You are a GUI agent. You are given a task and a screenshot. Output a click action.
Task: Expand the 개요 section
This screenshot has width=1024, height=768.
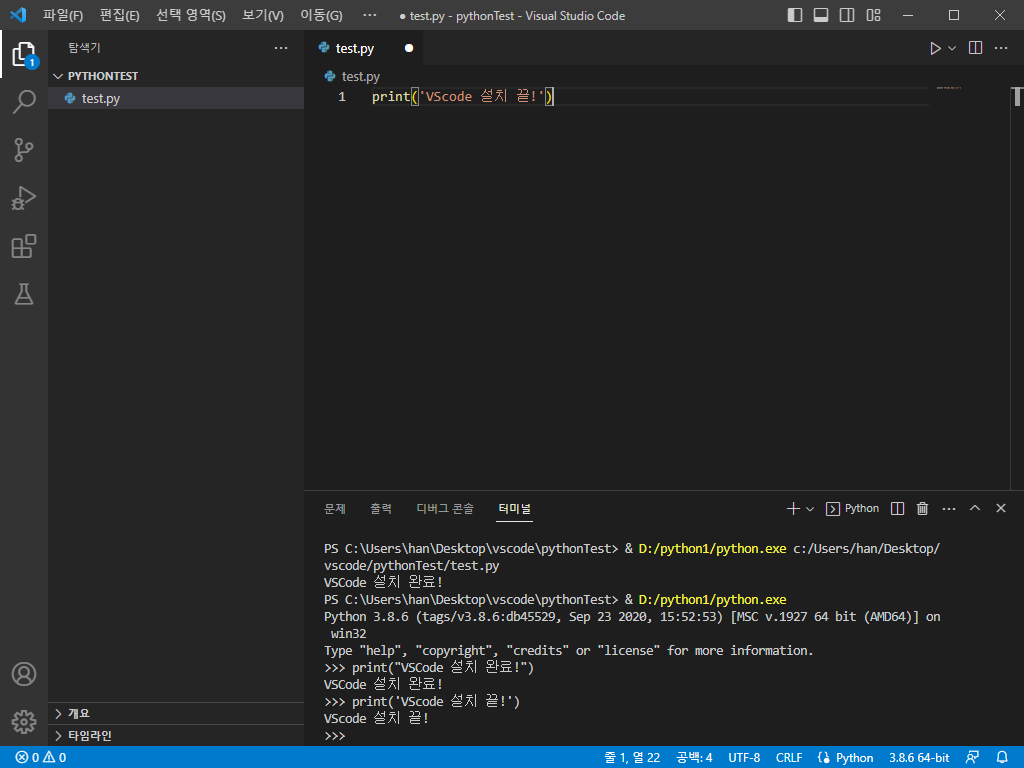coord(176,713)
